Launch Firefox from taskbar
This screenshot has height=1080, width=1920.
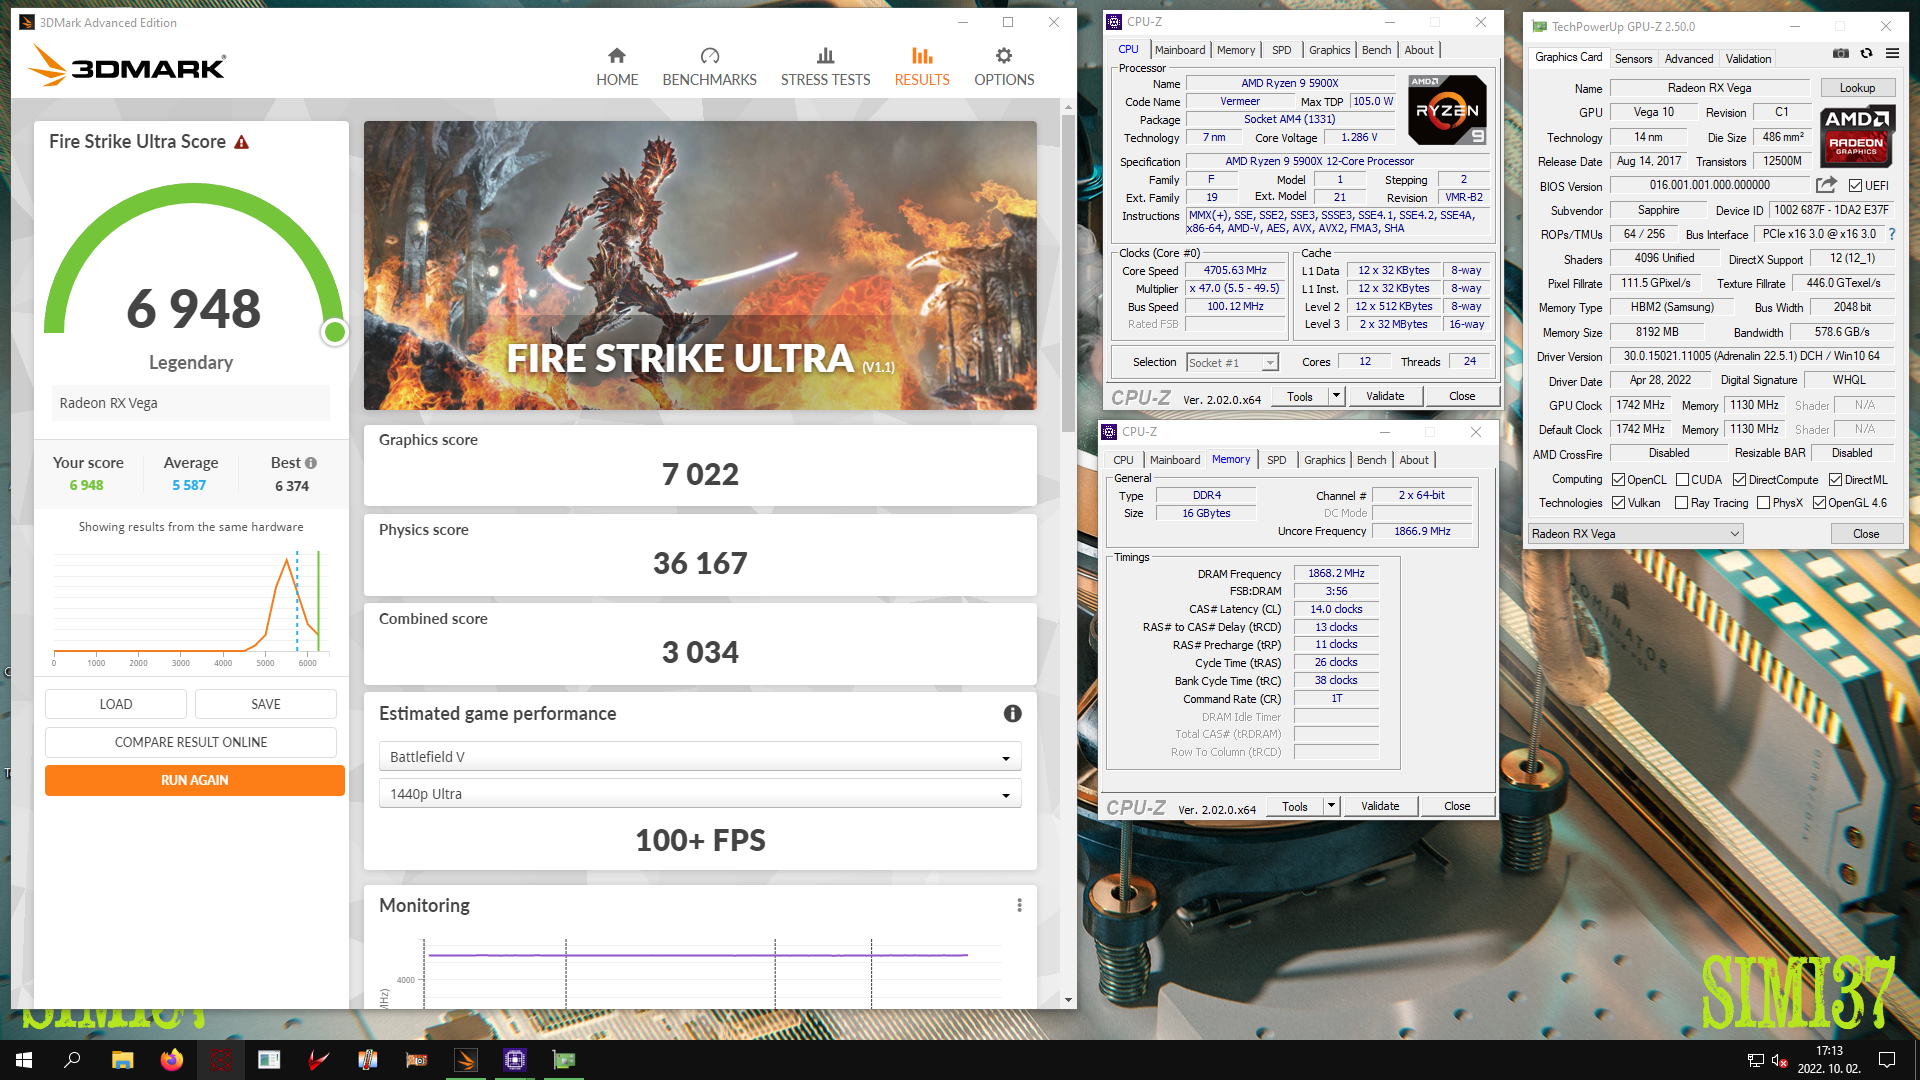pyautogui.click(x=172, y=1060)
